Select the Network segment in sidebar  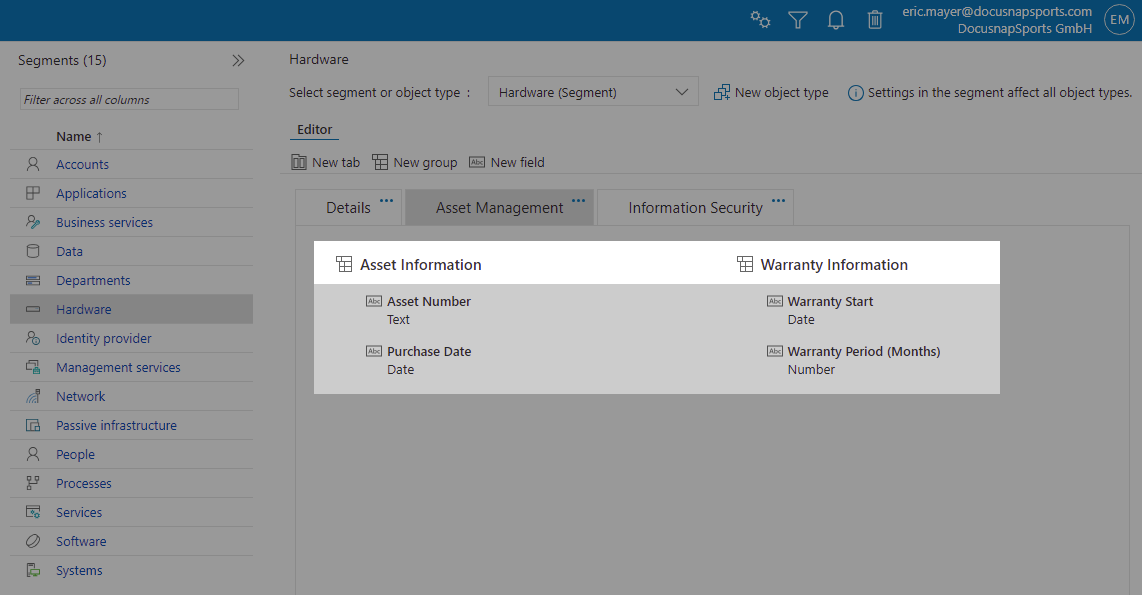click(80, 397)
